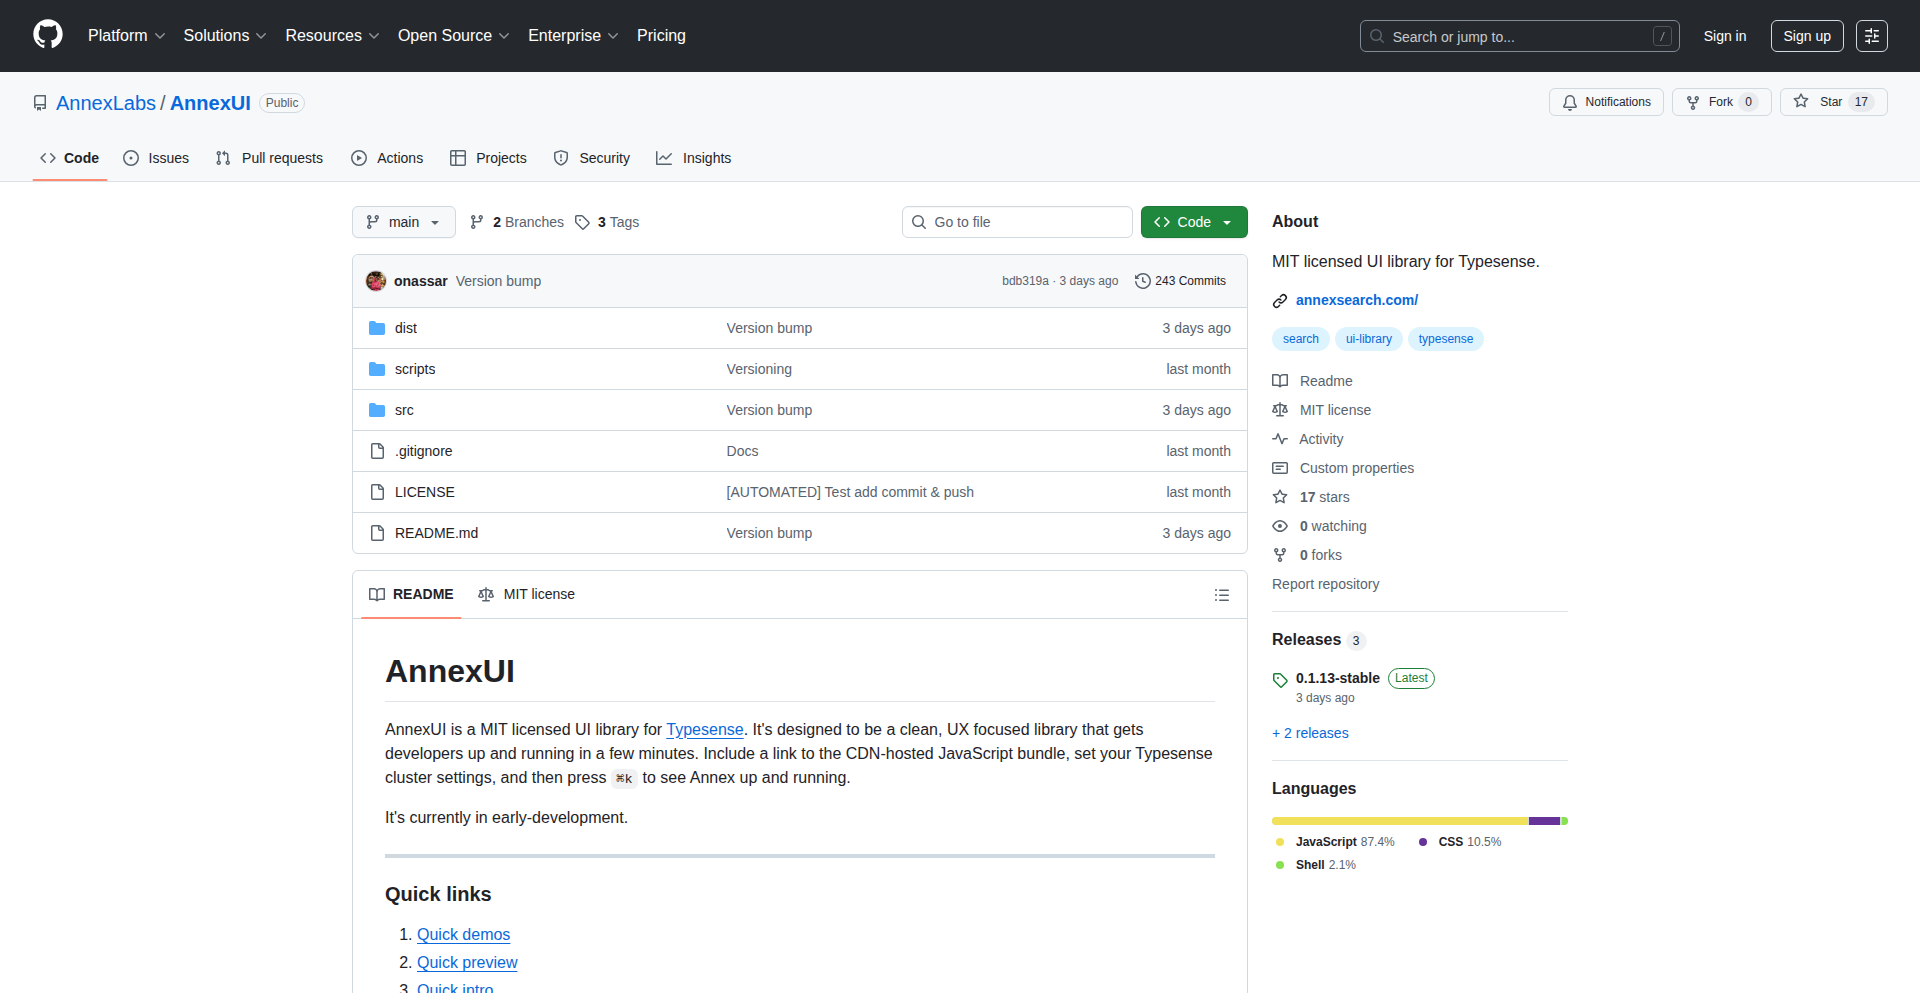Open the README outline list icon

click(1222, 595)
